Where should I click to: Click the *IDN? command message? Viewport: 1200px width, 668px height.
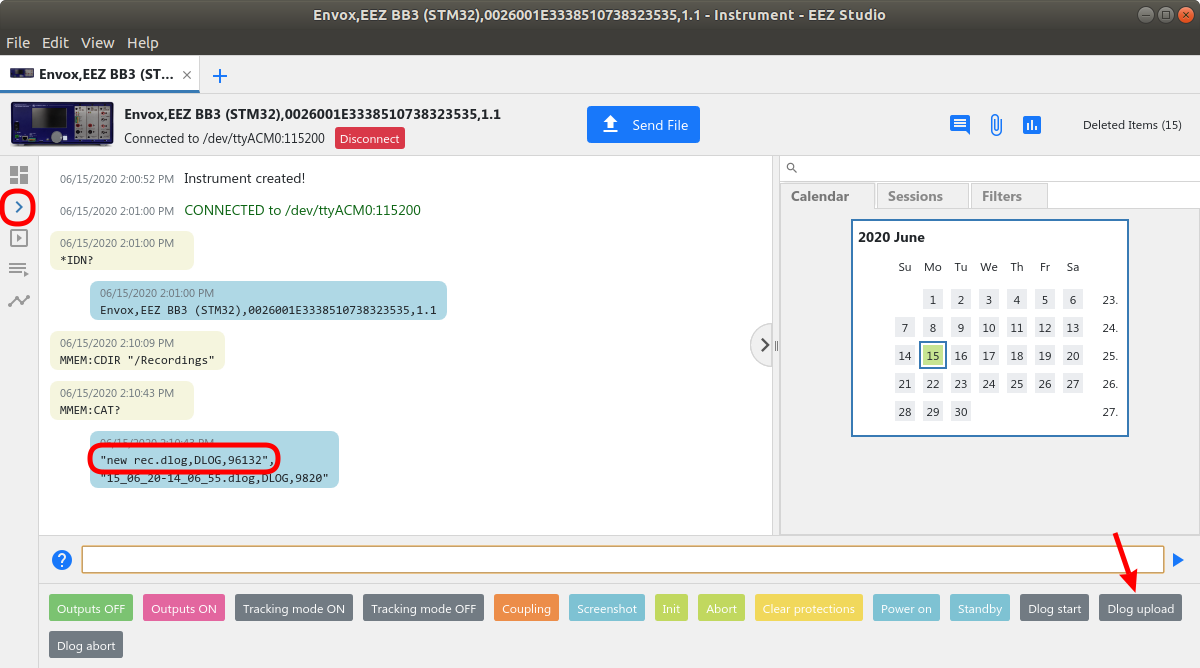122,251
